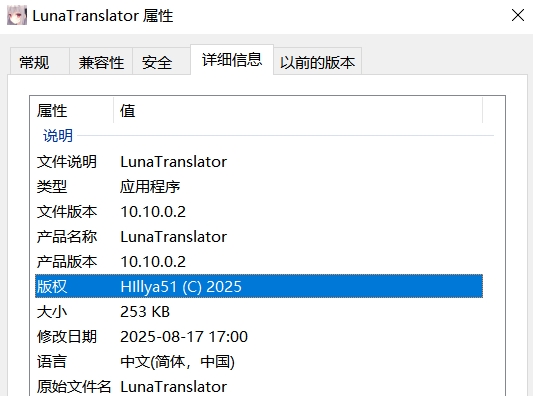Image resolution: width=533 pixels, height=396 pixels.
Task: Click the 详细信息 tab
Action: coord(232,60)
